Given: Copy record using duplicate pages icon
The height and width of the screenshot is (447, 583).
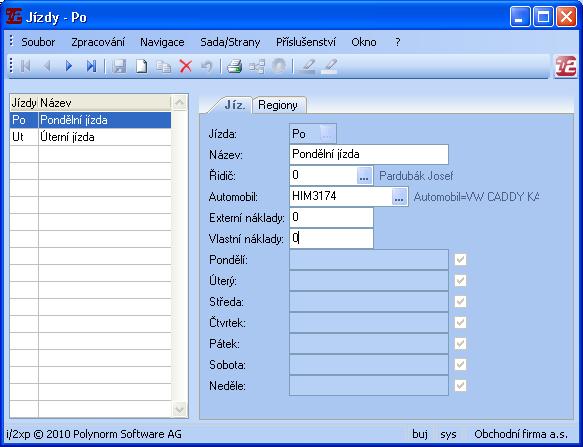Looking at the screenshot, I should 164,67.
